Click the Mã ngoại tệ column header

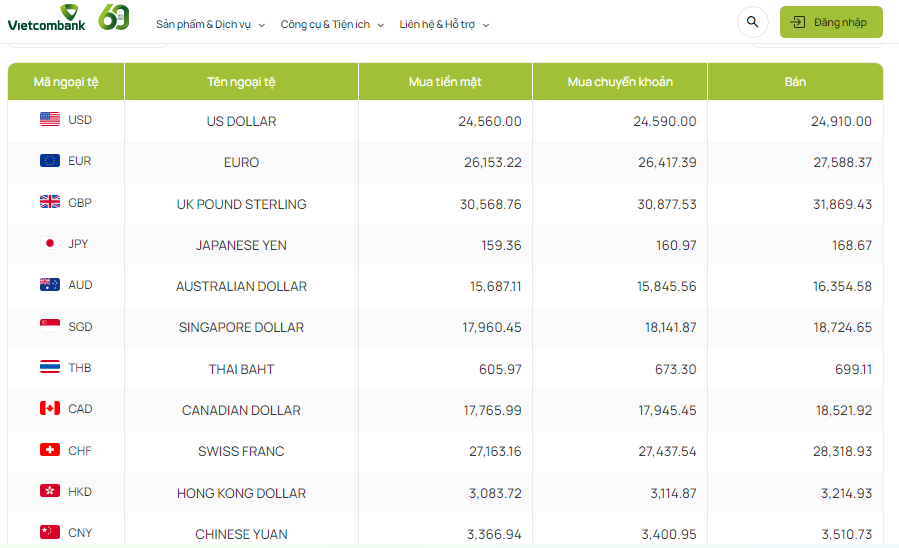click(x=66, y=82)
